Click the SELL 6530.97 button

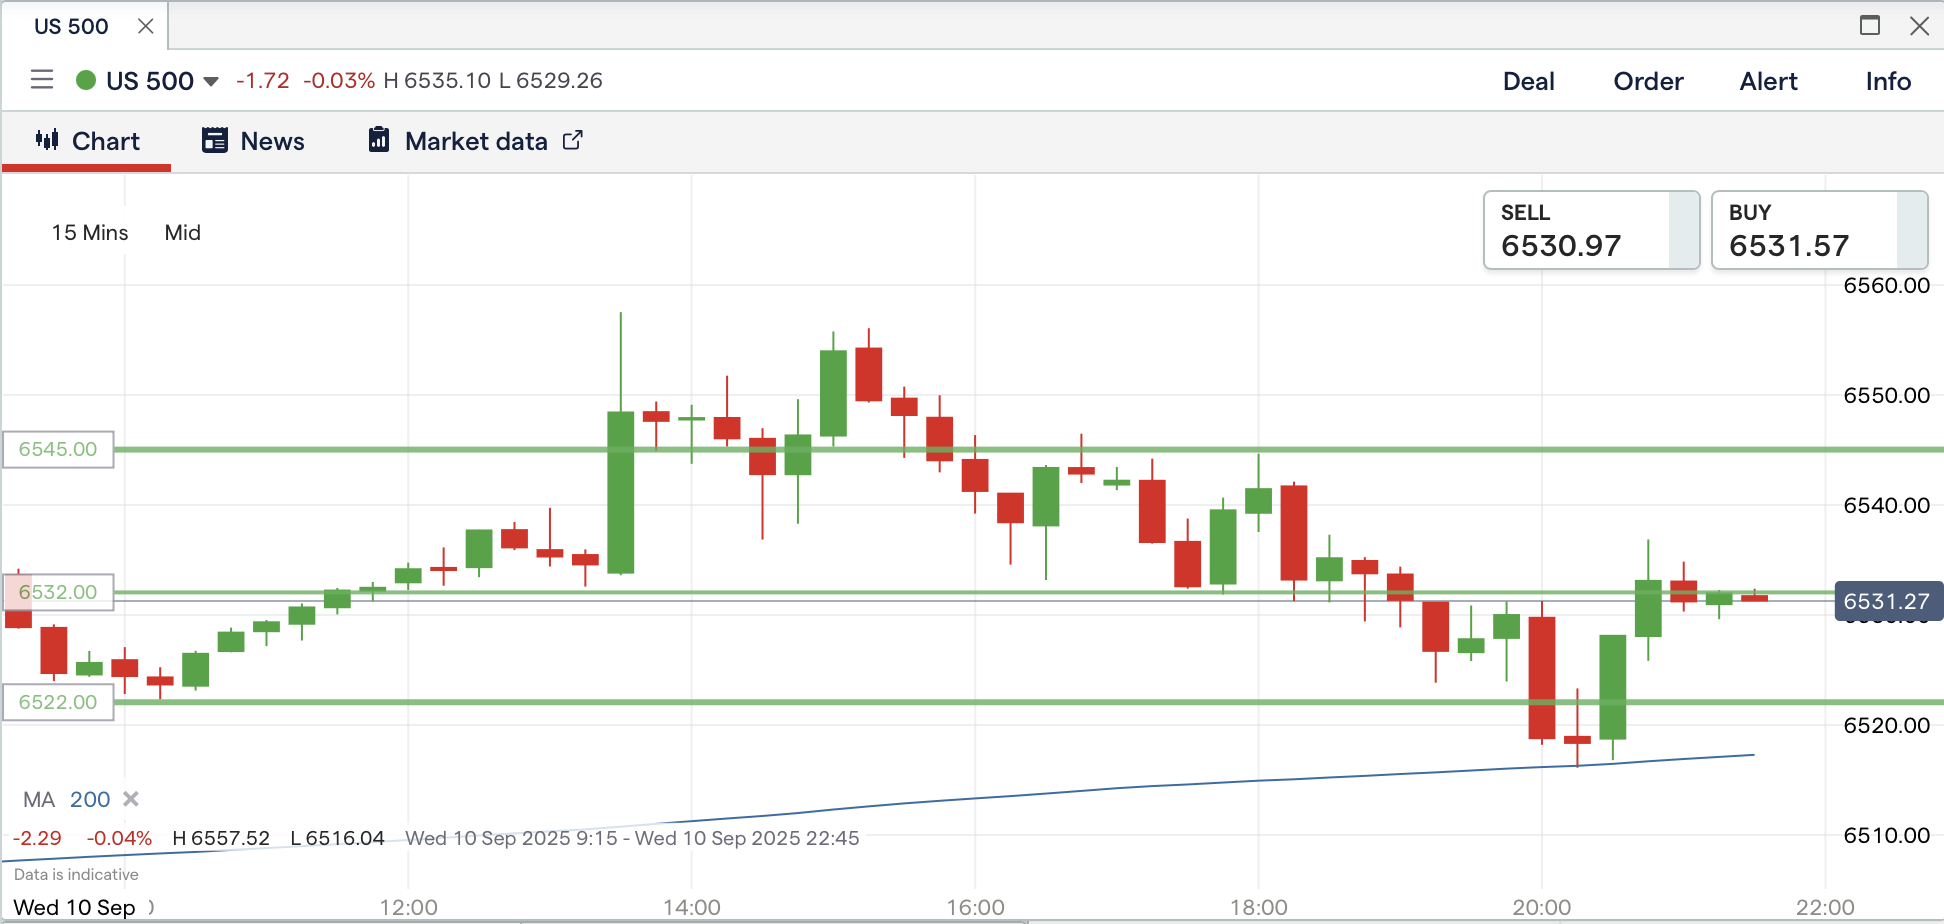click(x=1590, y=231)
